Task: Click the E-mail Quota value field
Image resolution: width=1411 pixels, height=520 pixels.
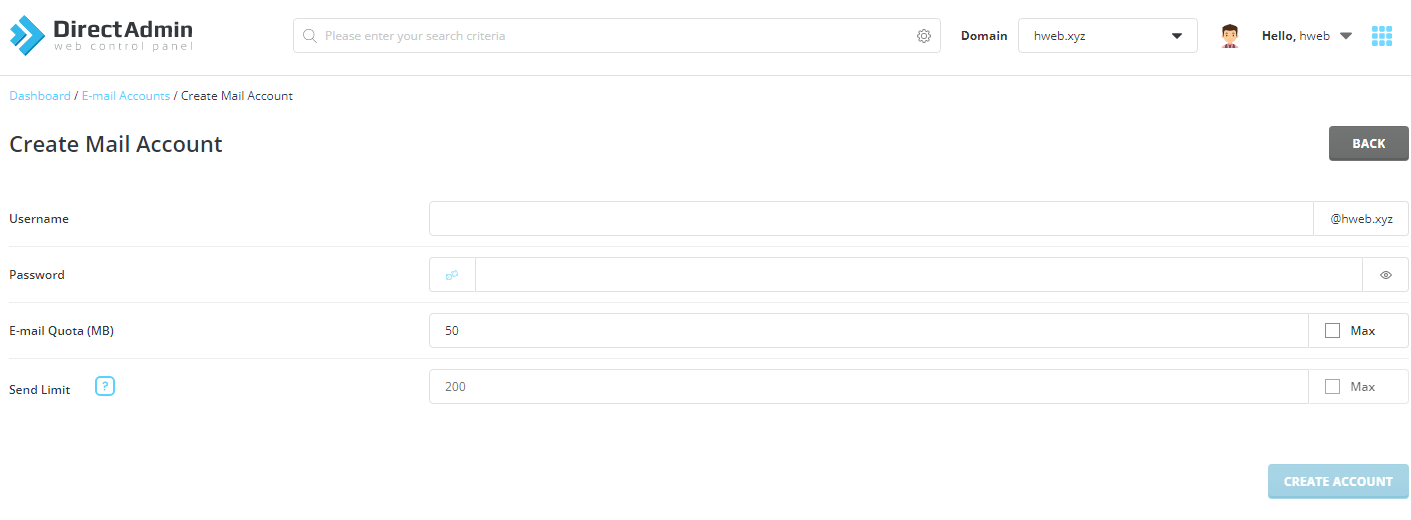Action: (x=868, y=331)
